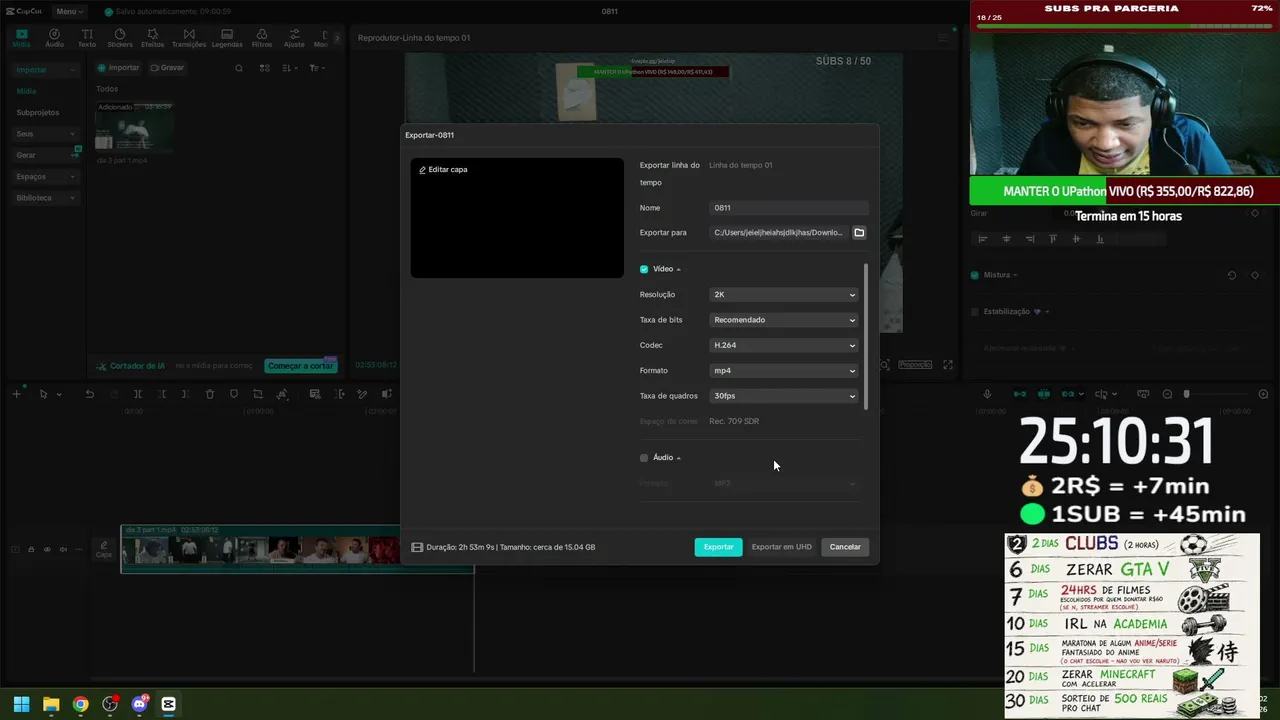Screen dimensions: 1280x720
Task: Show more tabs with the right arrow
Action: pos(337,38)
